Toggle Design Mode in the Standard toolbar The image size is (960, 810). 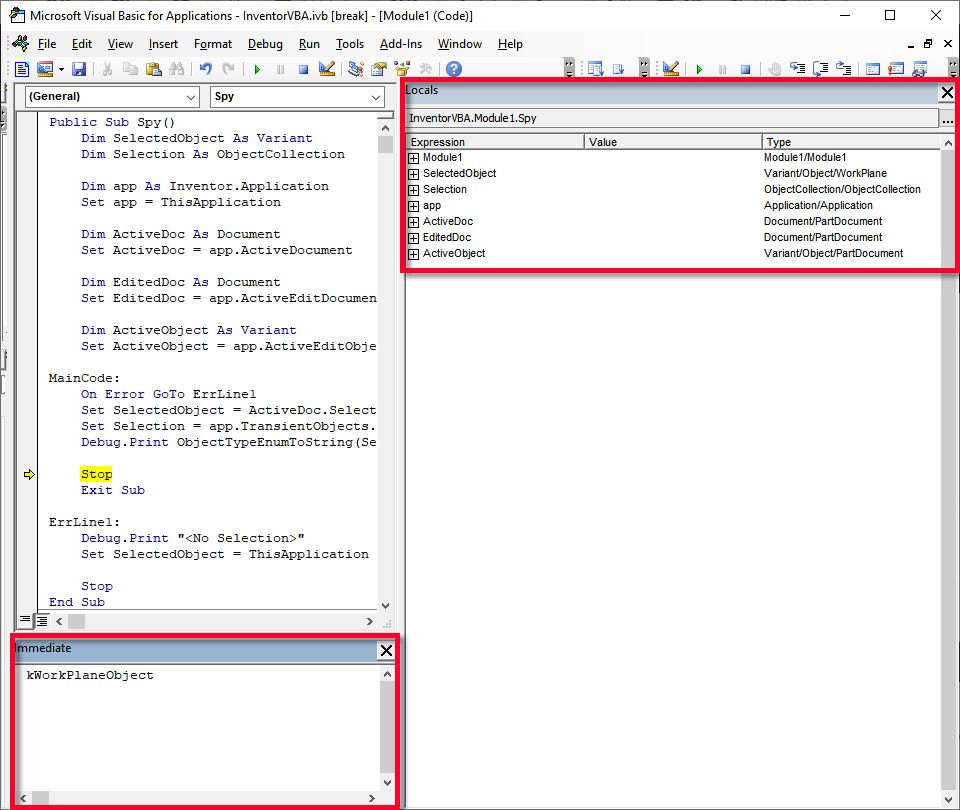[x=326, y=69]
